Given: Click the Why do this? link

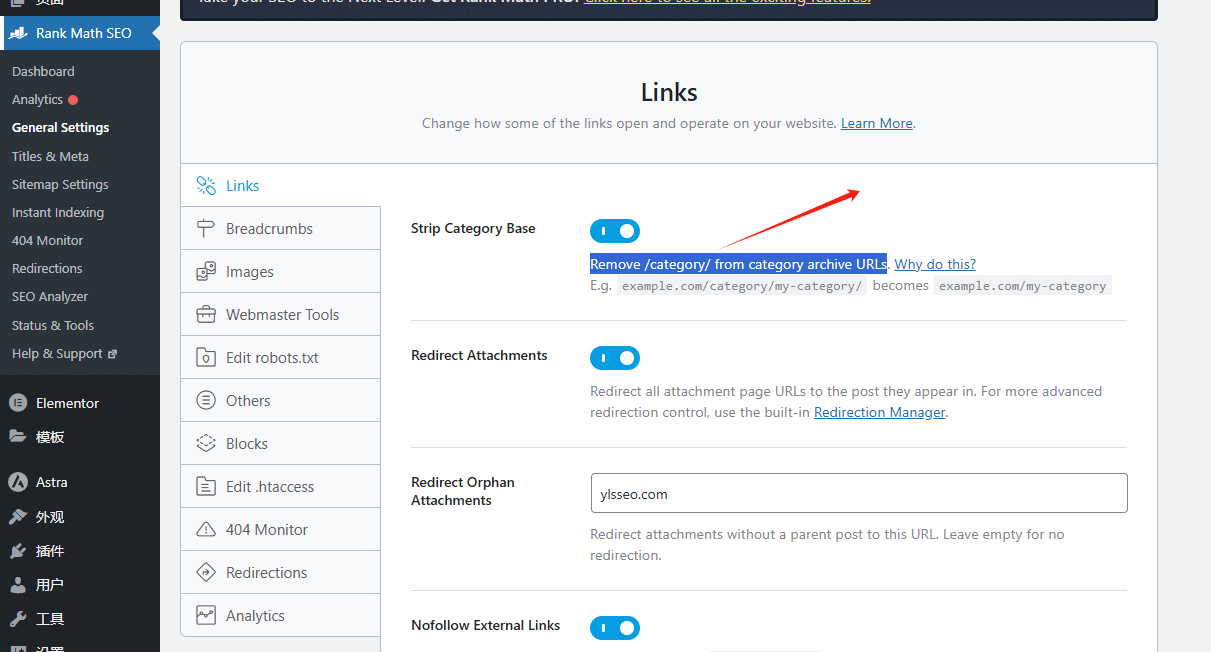Looking at the screenshot, I should [x=935, y=264].
